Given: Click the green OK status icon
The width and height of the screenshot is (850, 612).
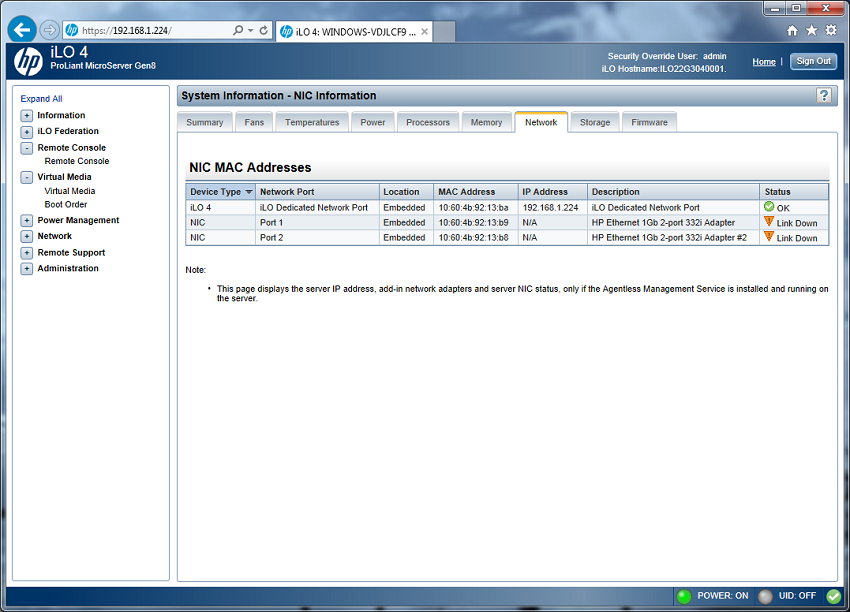Looking at the screenshot, I should coord(769,207).
